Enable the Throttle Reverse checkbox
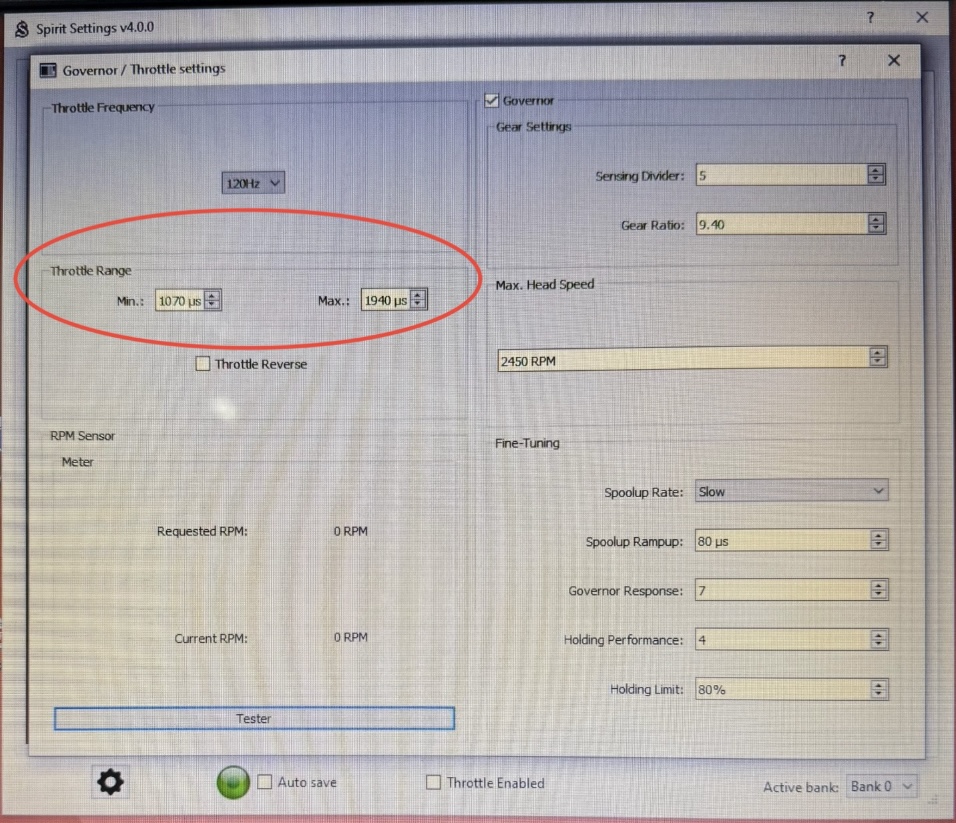956x823 pixels. tap(203, 364)
